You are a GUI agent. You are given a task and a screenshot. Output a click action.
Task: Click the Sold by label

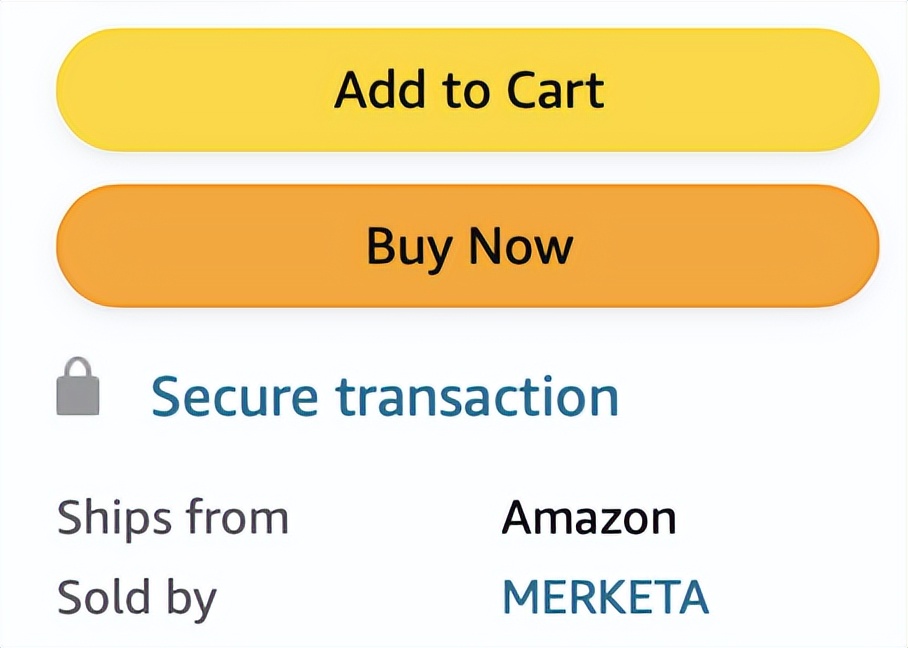(x=137, y=598)
